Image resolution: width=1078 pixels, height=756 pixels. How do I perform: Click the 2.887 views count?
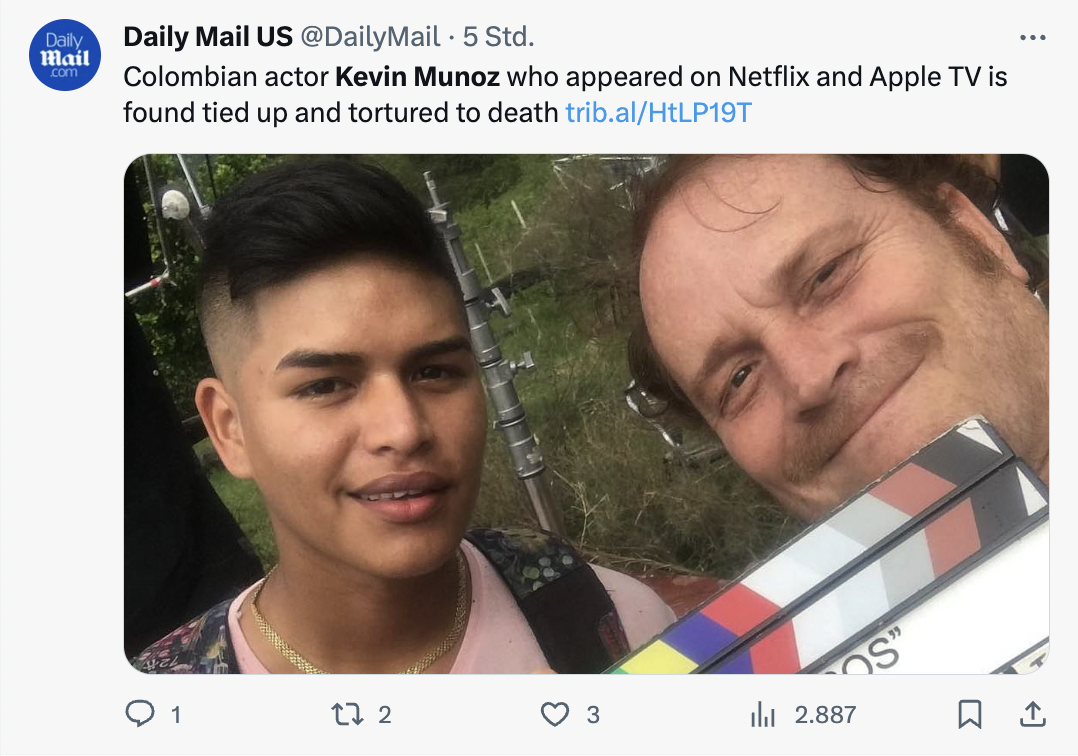pyautogui.click(x=825, y=714)
